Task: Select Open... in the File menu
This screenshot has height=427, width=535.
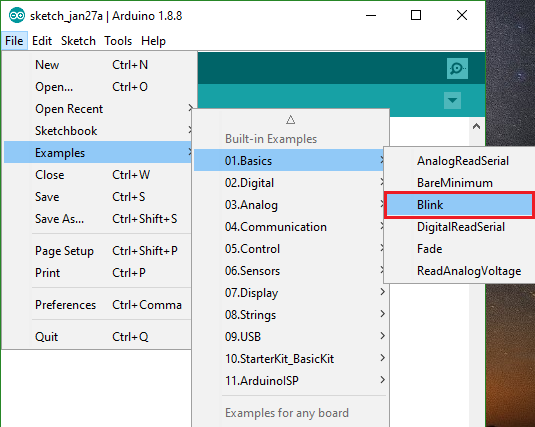Action: [98, 87]
